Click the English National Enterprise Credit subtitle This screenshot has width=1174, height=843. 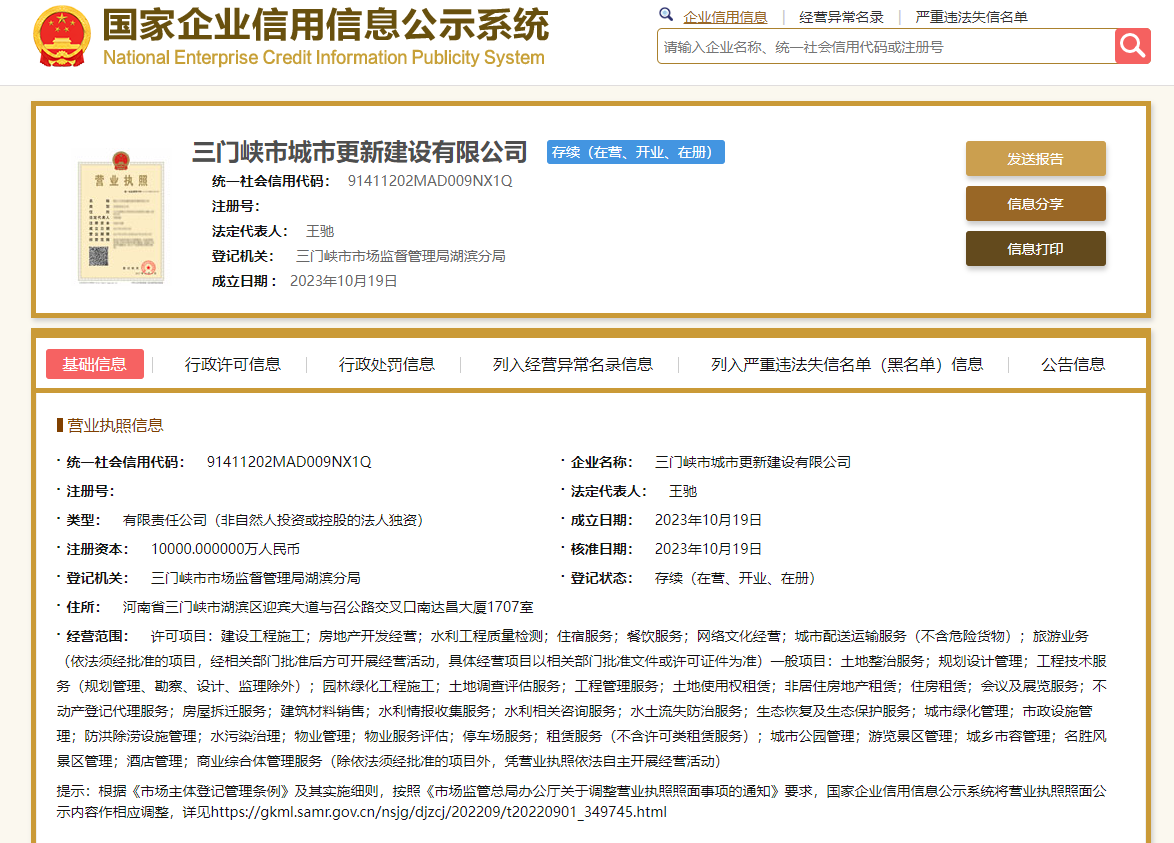coord(323,58)
